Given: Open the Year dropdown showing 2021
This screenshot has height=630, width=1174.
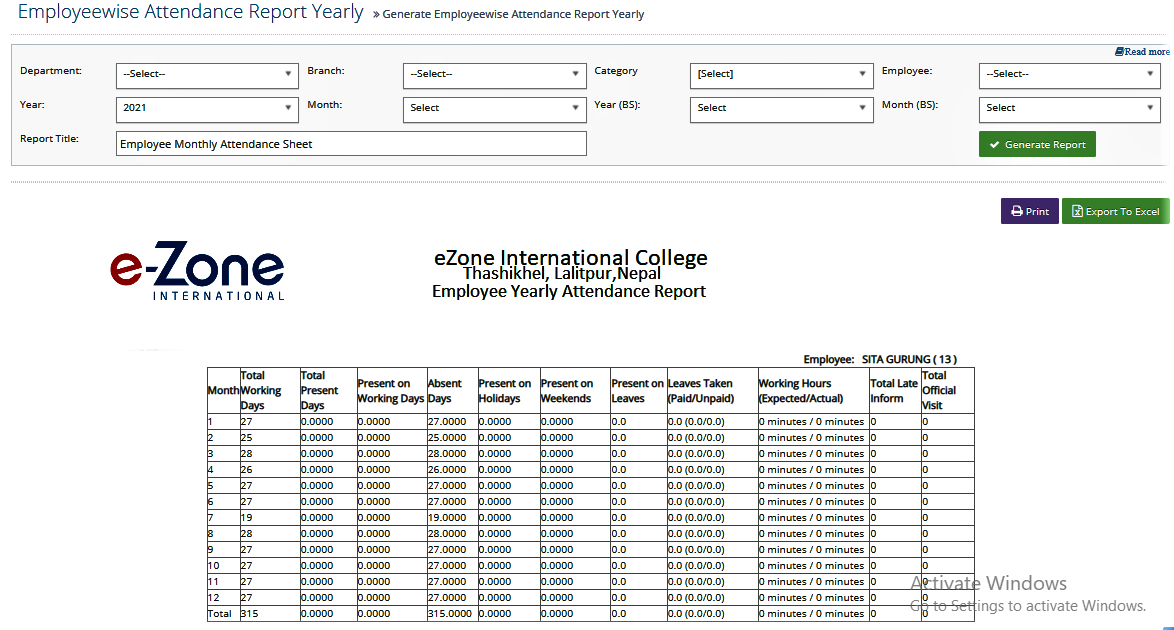Looking at the screenshot, I should coord(207,108).
